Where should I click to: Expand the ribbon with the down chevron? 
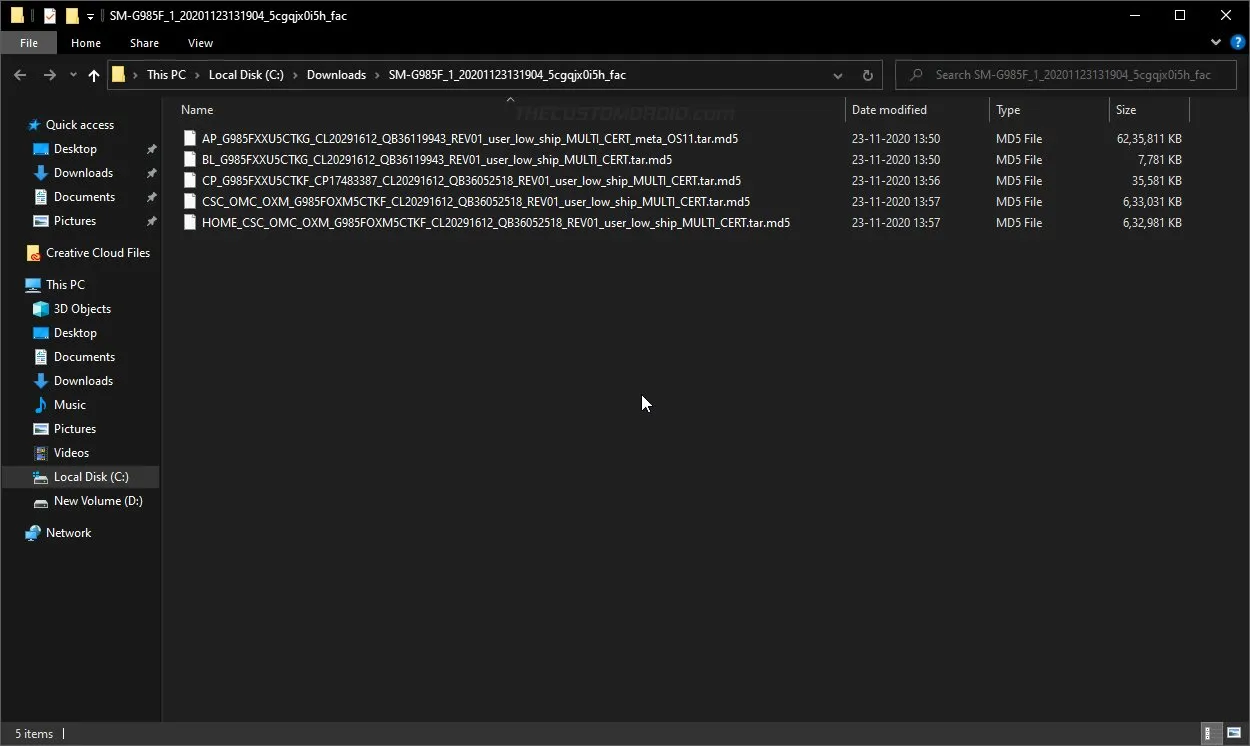point(1215,42)
